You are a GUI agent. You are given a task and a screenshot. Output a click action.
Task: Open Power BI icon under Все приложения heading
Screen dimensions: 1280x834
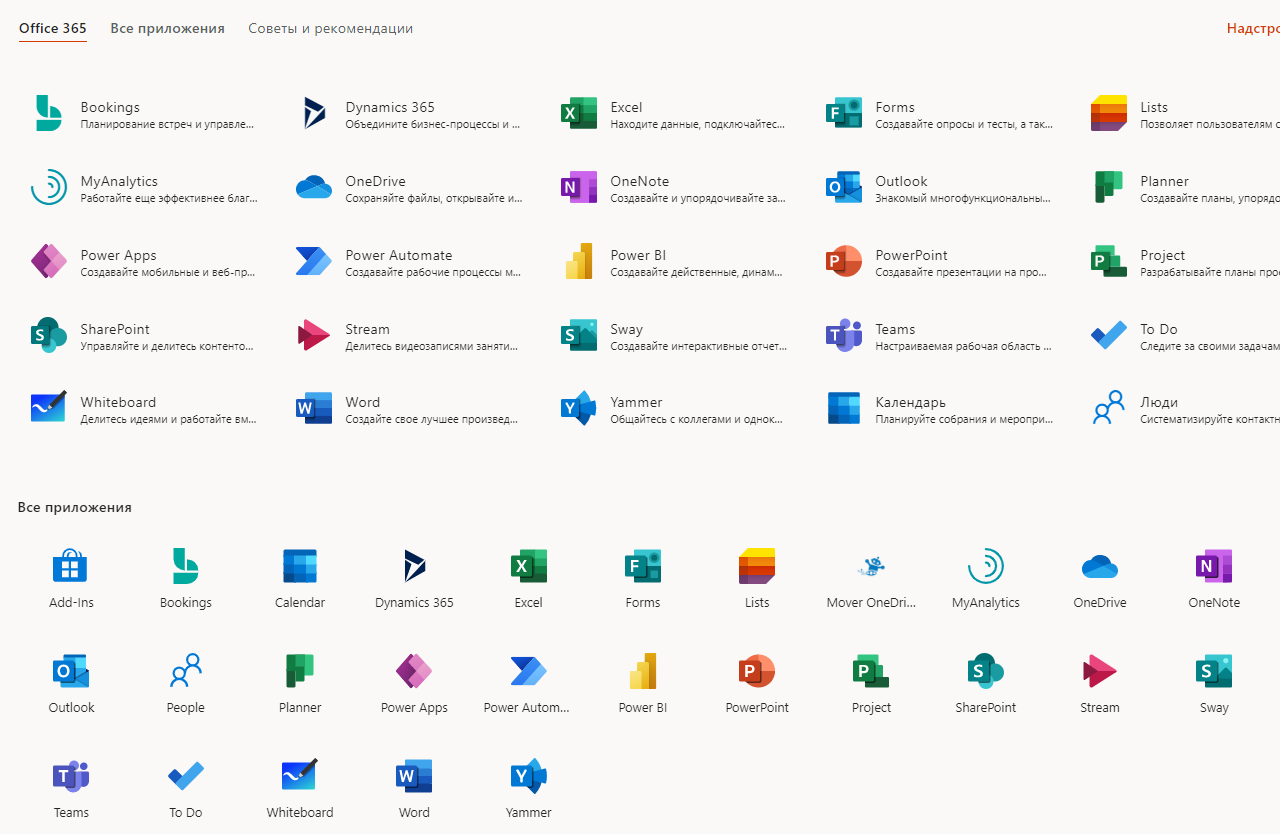point(643,672)
